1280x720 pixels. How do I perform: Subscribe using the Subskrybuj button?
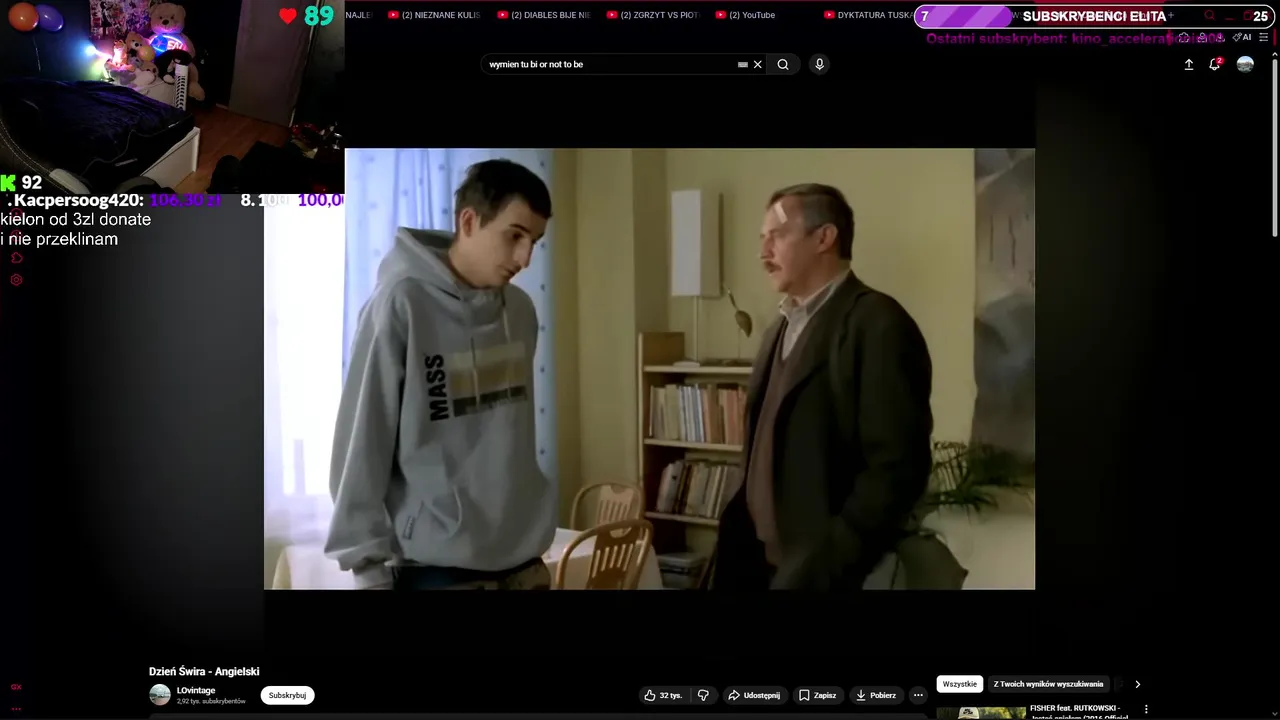pos(287,695)
